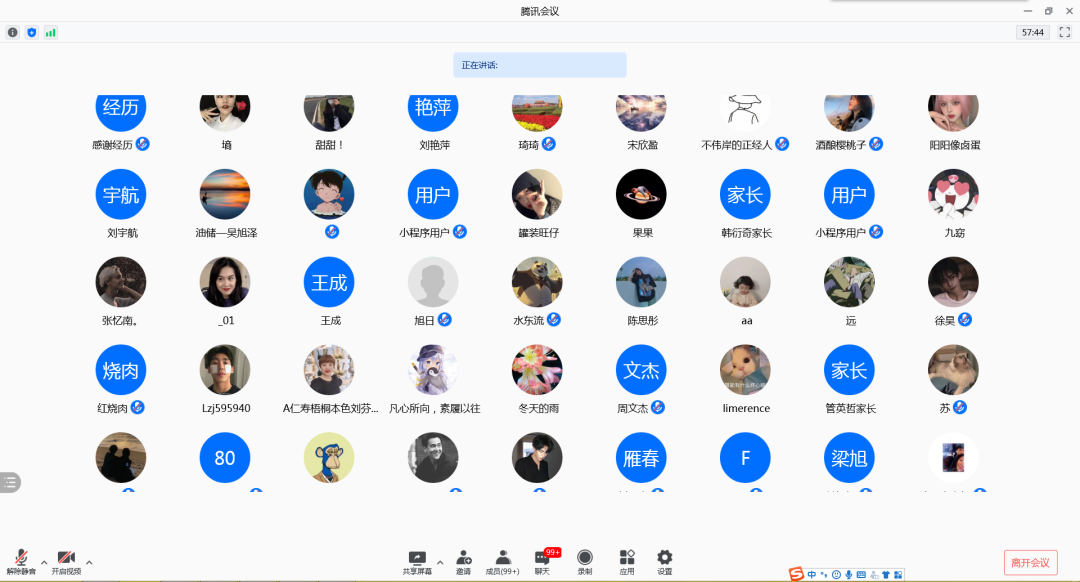Check the green network signal icon
Image resolution: width=1080 pixels, height=582 pixels.
(50, 32)
